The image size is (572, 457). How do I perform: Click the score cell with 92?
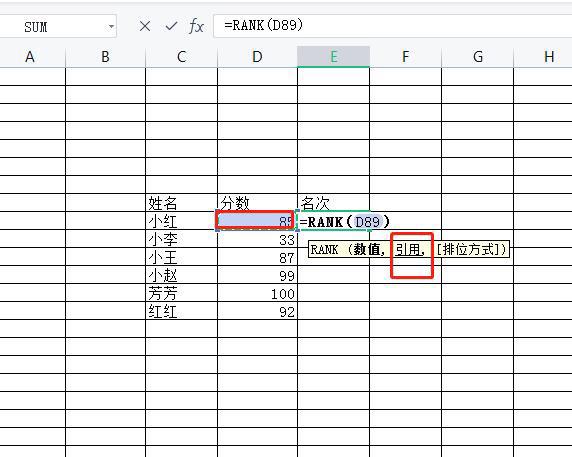coord(257,311)
